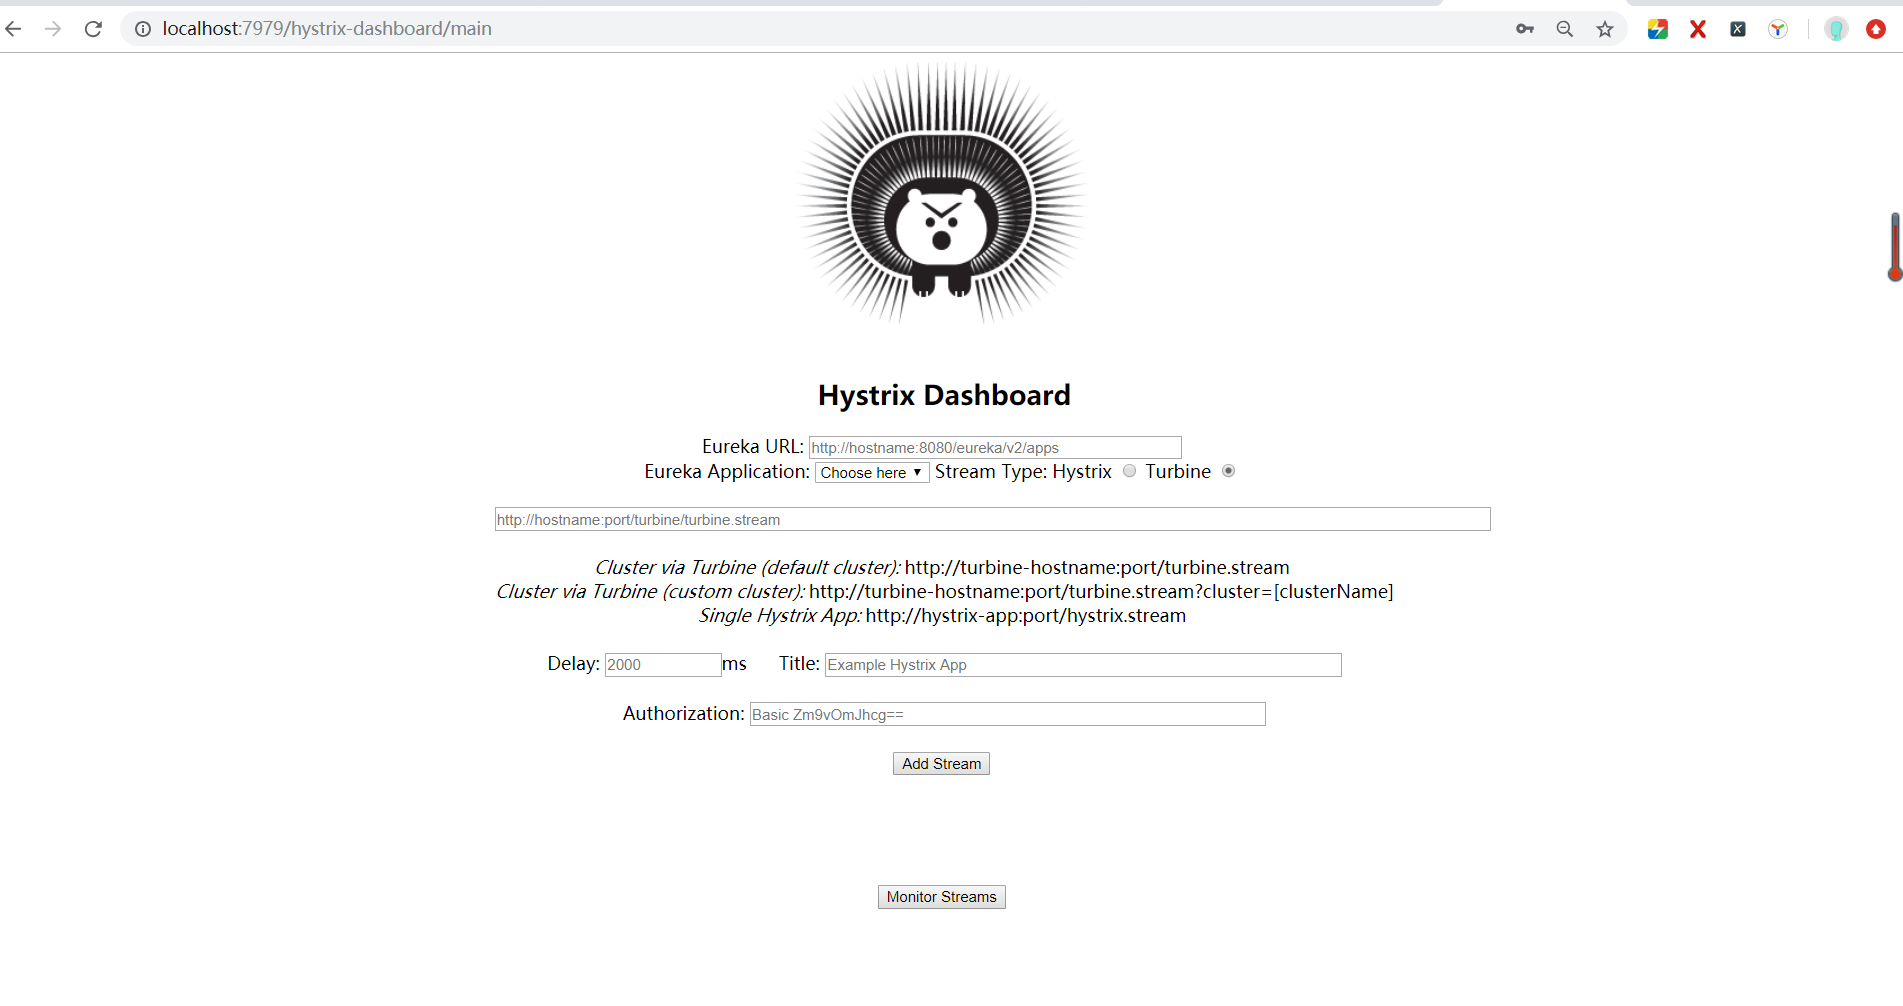Focus the turbine stream URL input field
This screenshot has width=1903, height=1006.
click(992, 519)
